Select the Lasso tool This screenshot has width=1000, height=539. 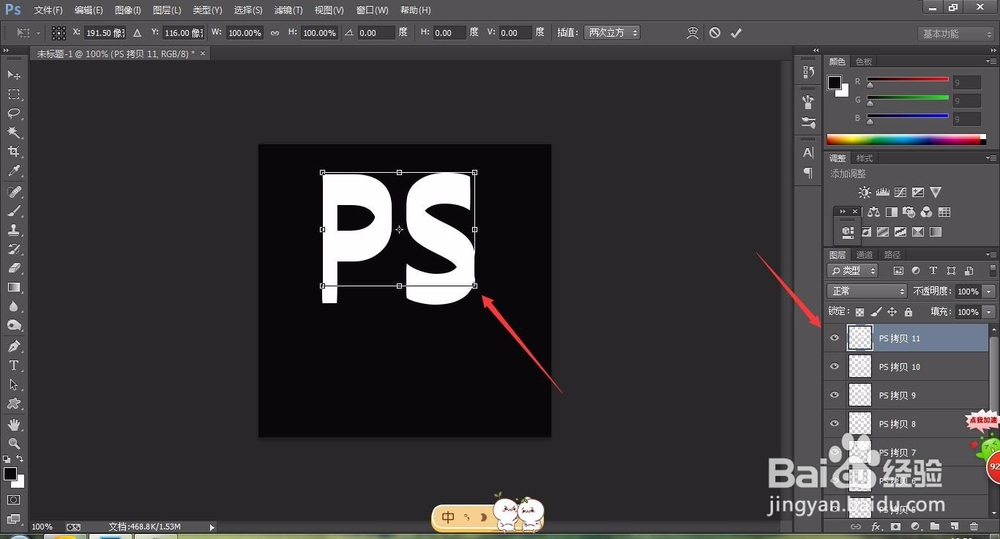tap(13, 114)
